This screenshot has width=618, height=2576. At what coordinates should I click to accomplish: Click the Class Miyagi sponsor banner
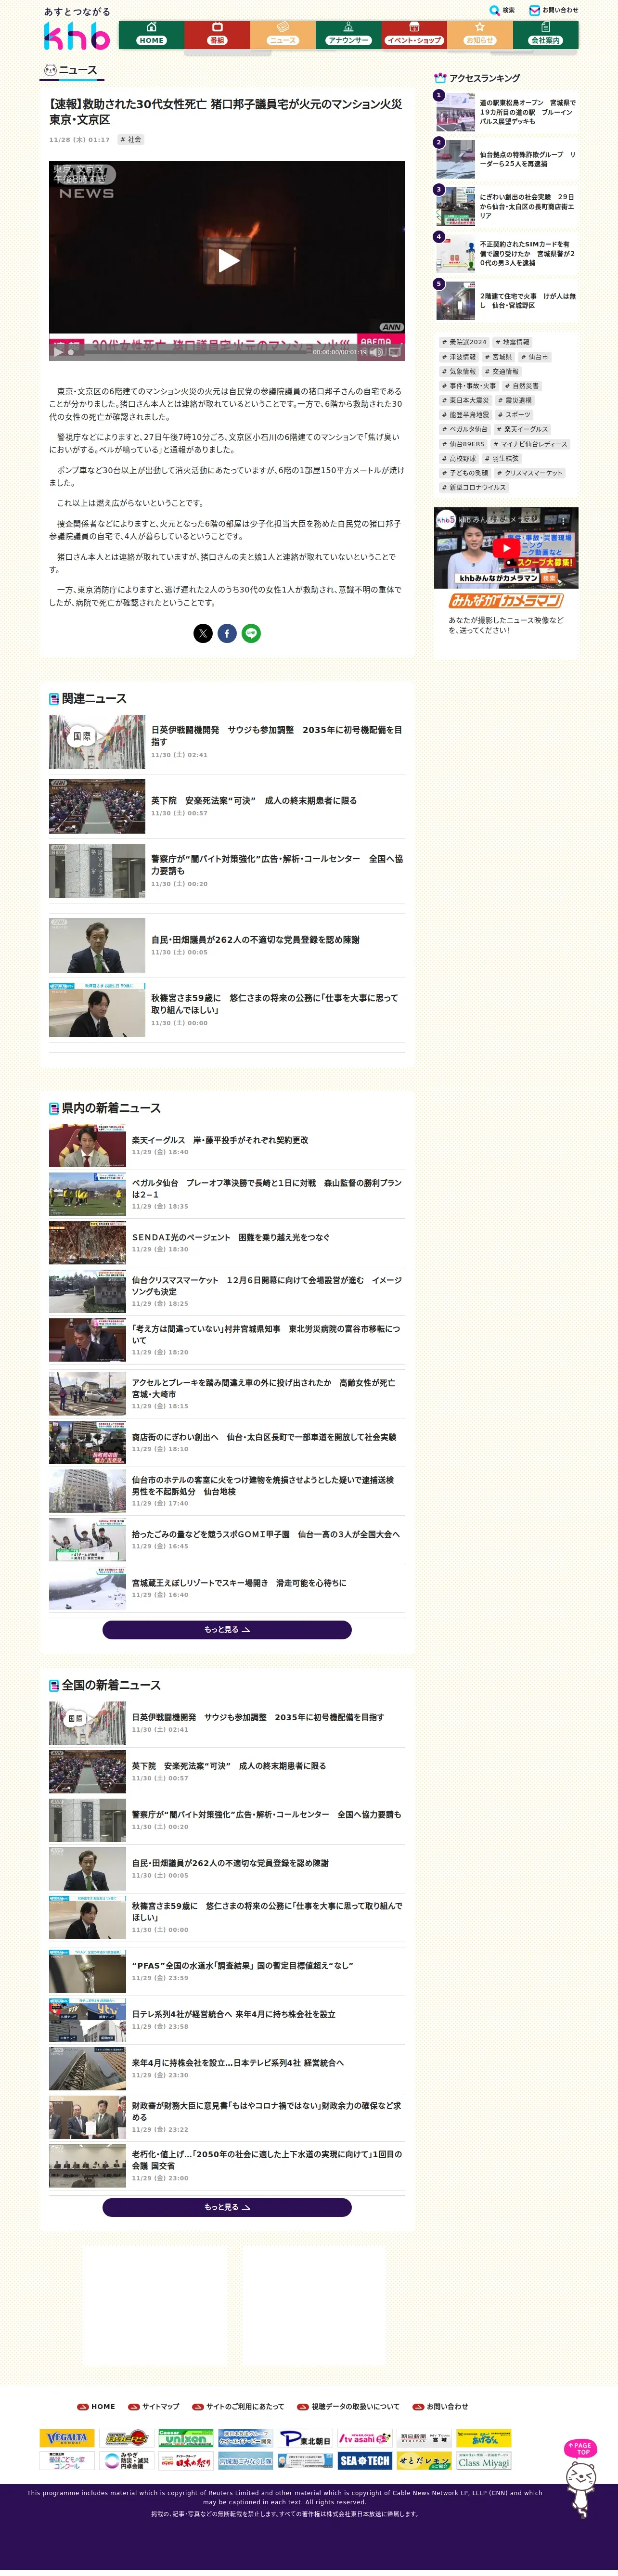click(484, 2461)
